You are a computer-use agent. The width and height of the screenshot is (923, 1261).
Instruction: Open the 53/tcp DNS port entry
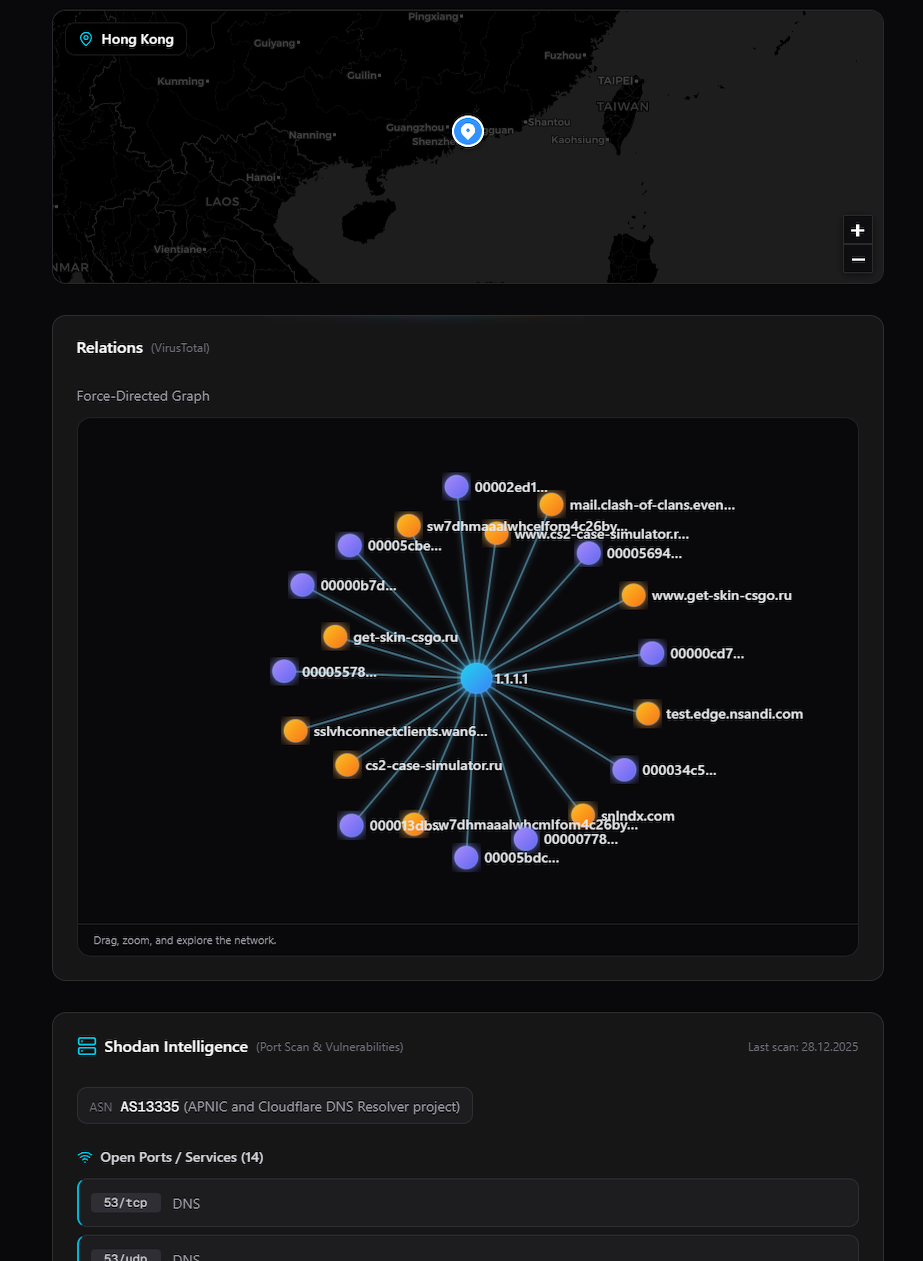click(468, 1203)
